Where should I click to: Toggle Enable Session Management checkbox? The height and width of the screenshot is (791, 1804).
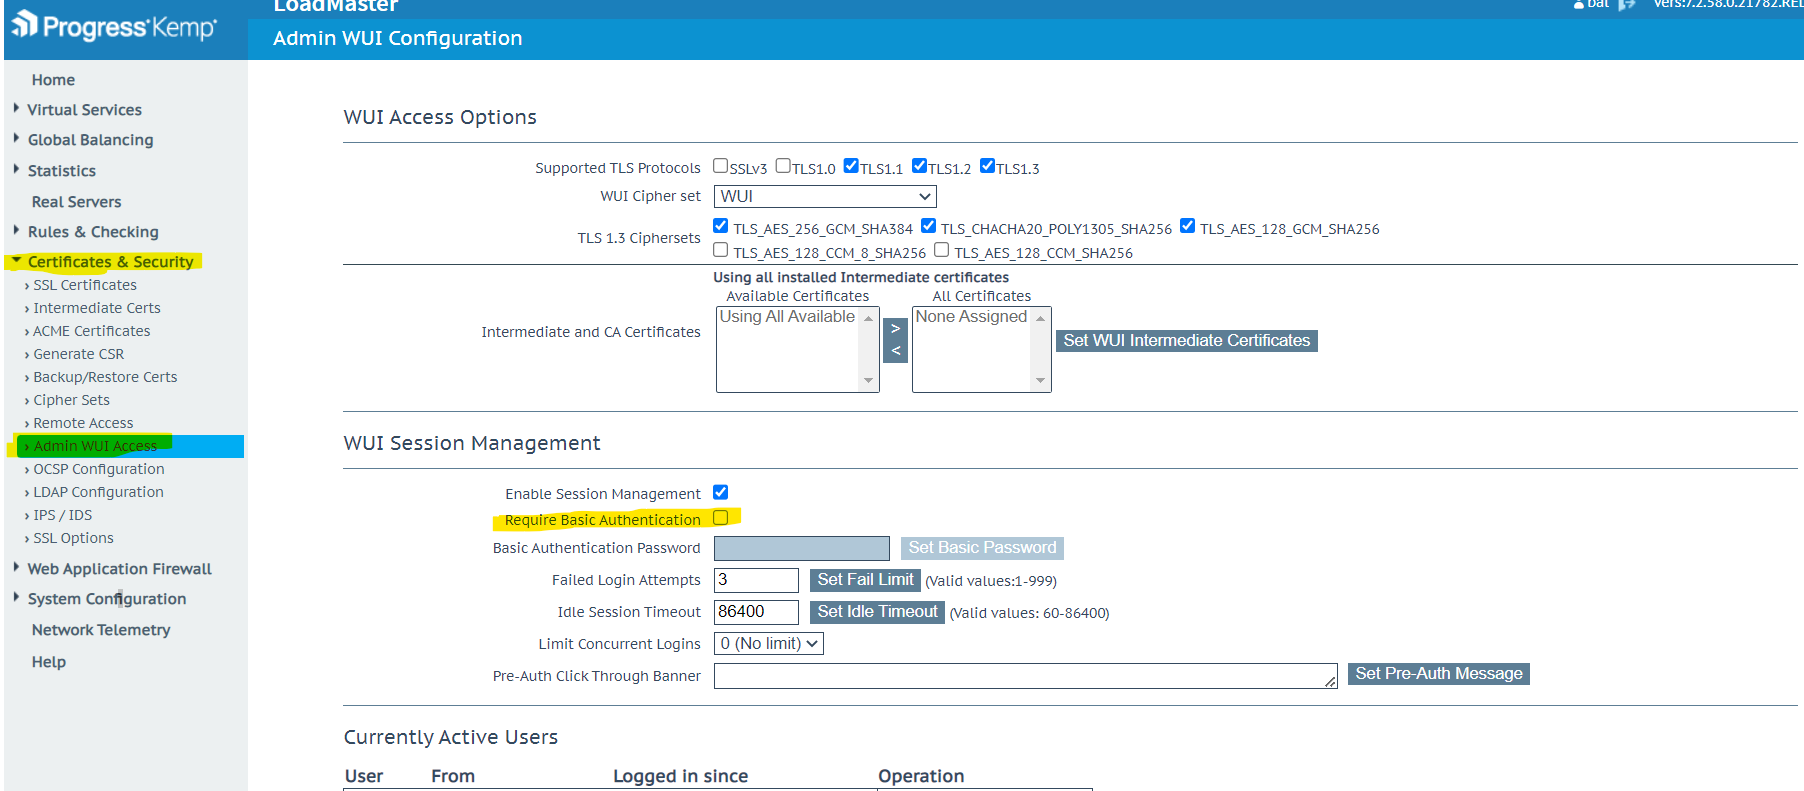pos(720,492)
